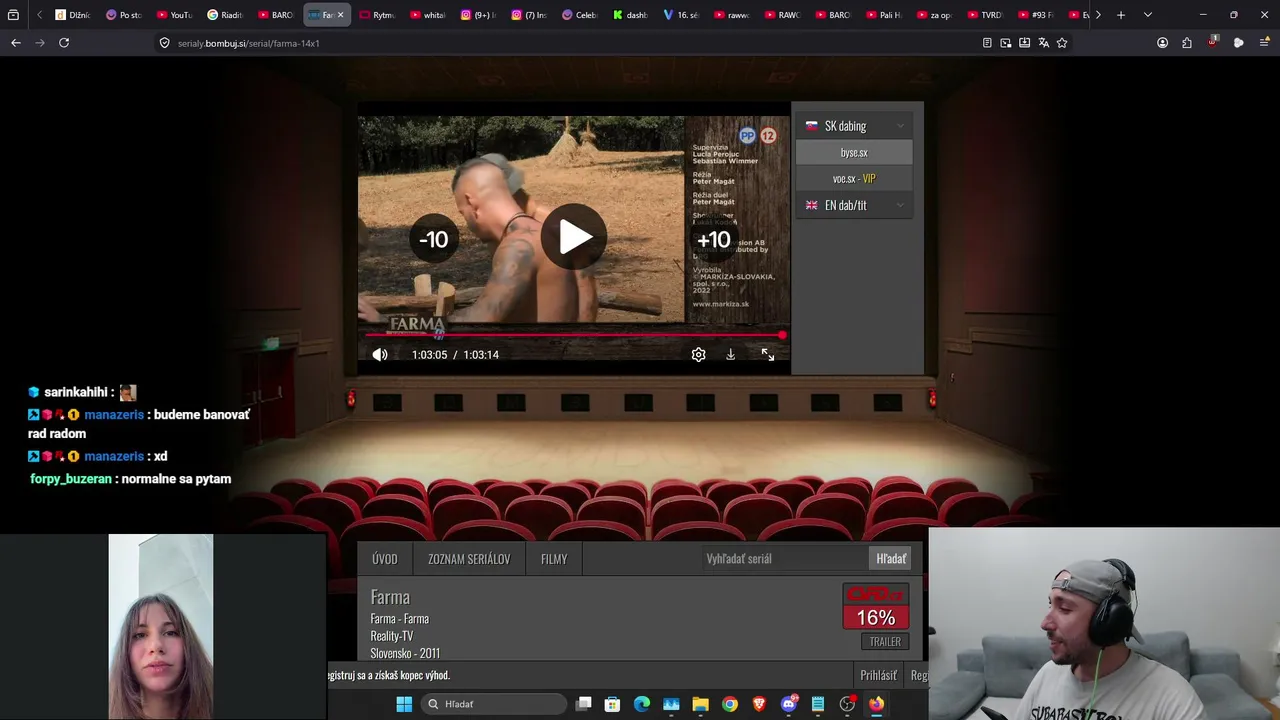Expand the EN dab/tit source list
Screen dimensions: 1280x720
[x=855, y=205]
